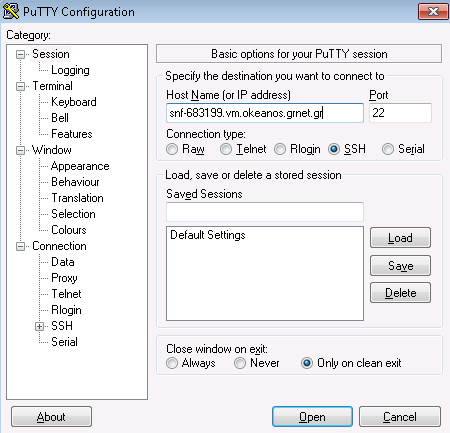
Task: Click the Load button
Action: (x=400, y=238)
